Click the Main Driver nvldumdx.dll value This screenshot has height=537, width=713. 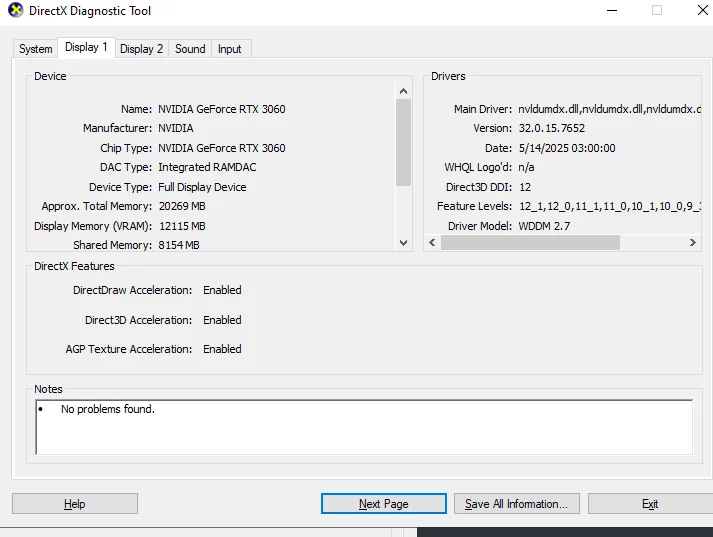click(610, 109)
